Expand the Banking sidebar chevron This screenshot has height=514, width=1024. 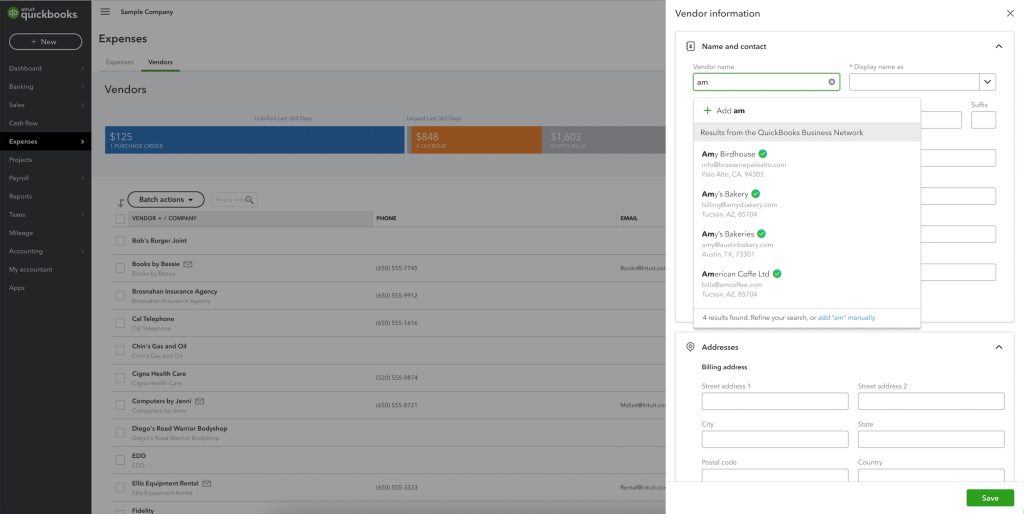coord(82,87)
